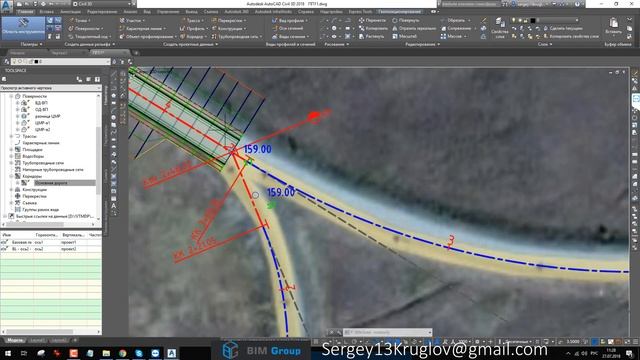
Task: Collapse the Коридоры tree node
Action: (11, 176)
